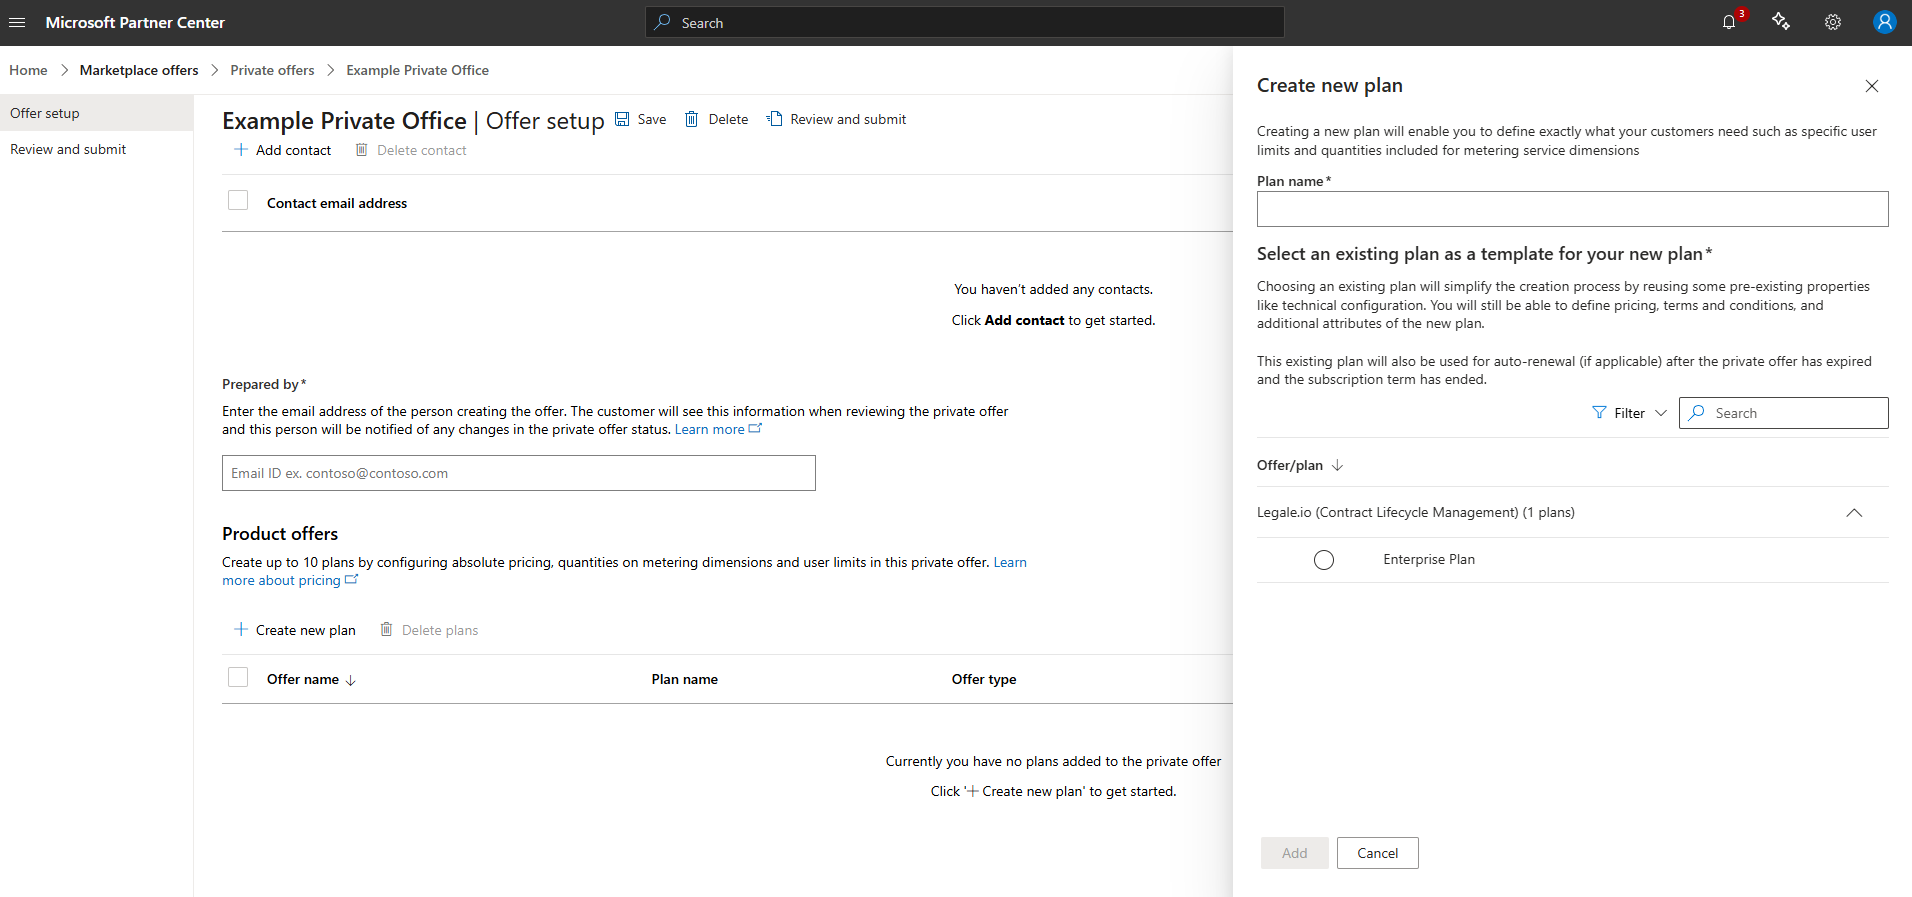This screenshot has width=1912, height=897.
Task: Click Review and submit toolbar button
Action: pos(836,119)
